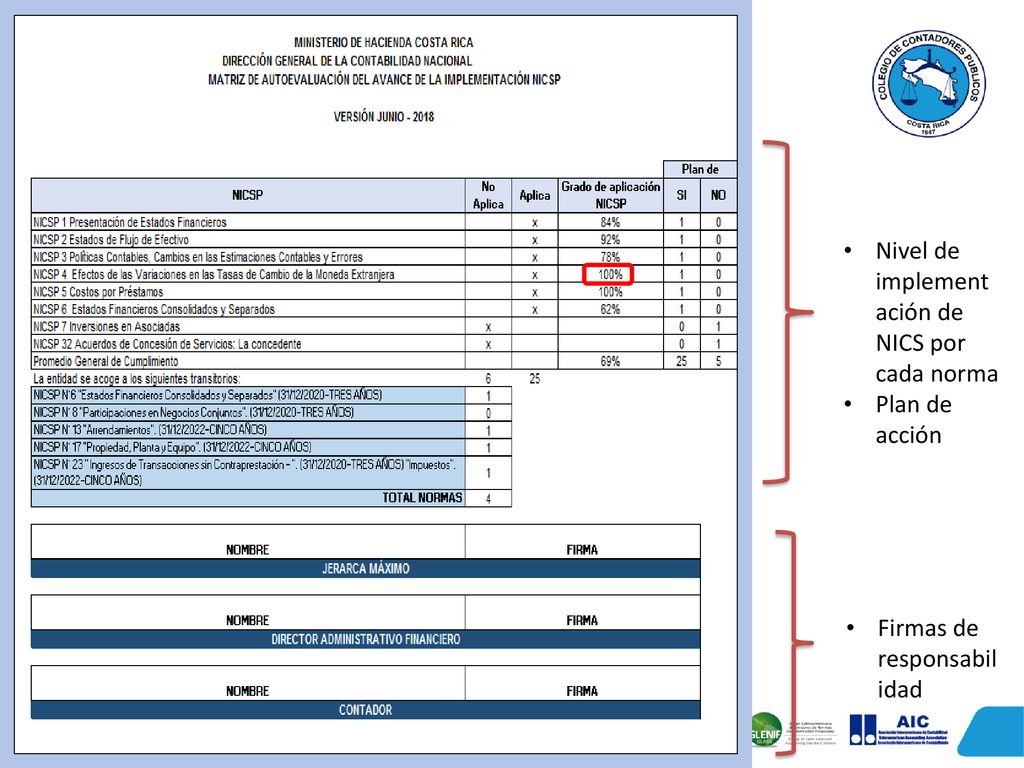This screenshot has width=1024, height=768.
Task: Select row 'NICSP 7 Inversiones en Asociadas'
Action: [x=384, y=326]
